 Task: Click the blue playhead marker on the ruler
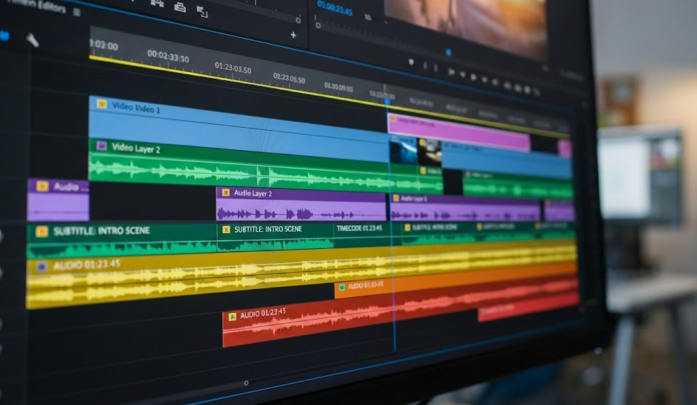click(x=386, y=99)
